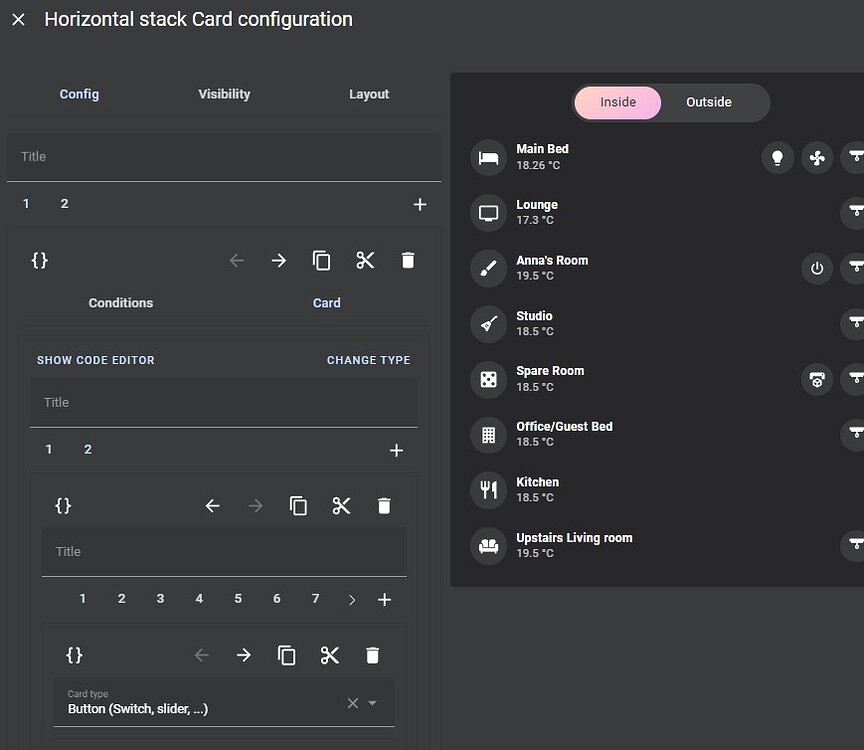
Task: Cut the bottom Button card
Action: click(330, 655)
